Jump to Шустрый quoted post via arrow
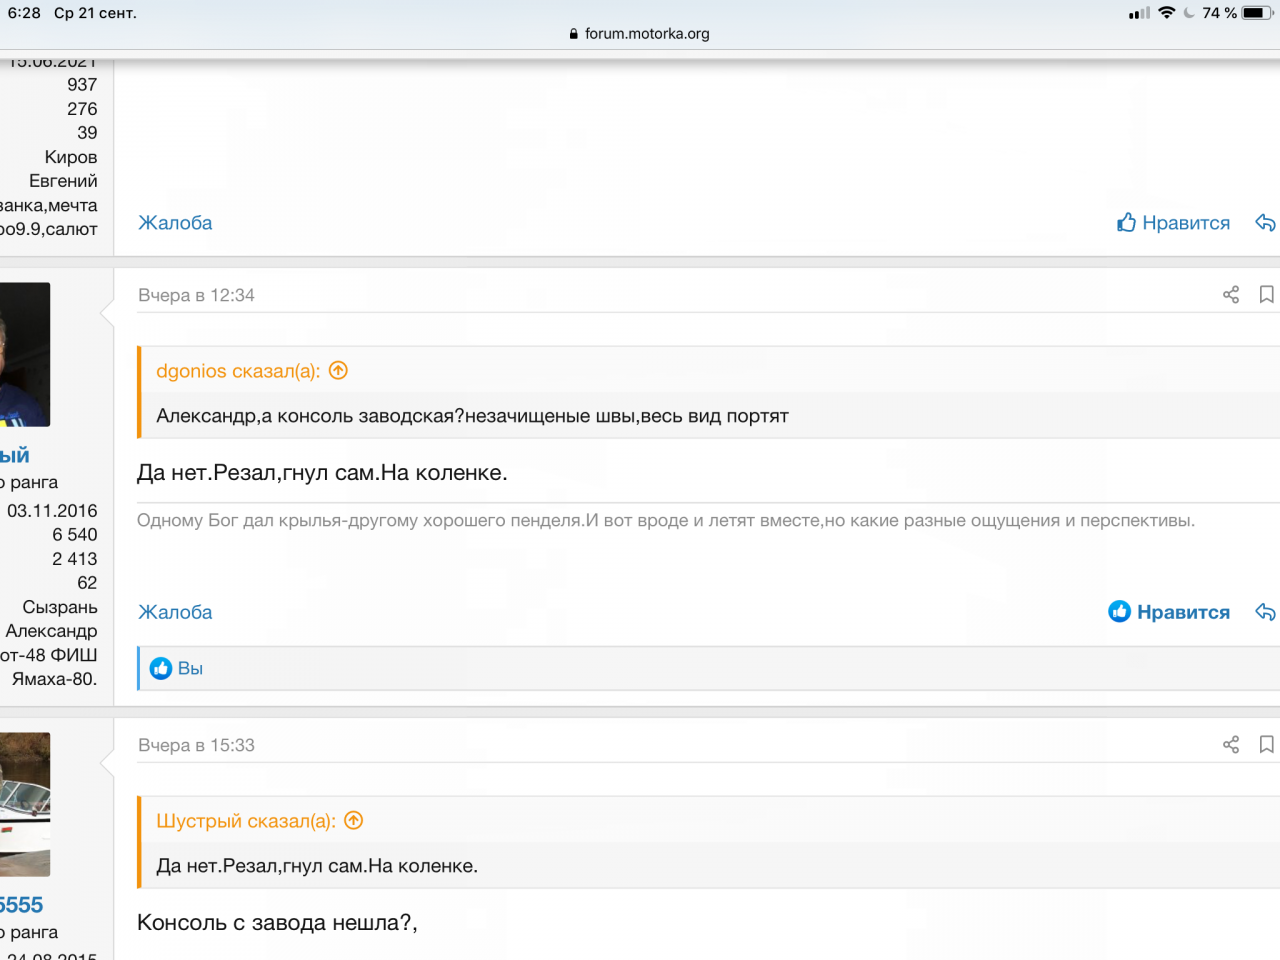The image size is (1280, 960). [x=354, y=821]
